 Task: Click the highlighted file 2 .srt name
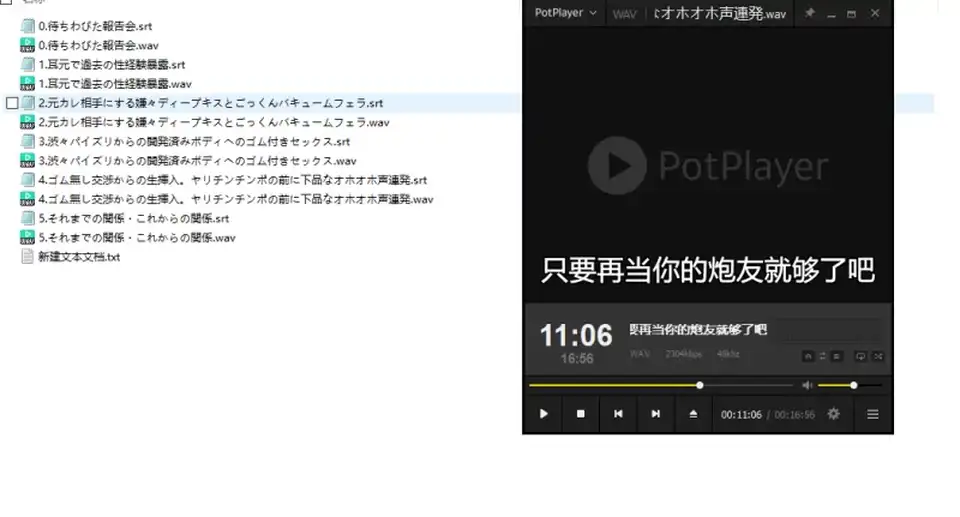(x=211, y=103)
